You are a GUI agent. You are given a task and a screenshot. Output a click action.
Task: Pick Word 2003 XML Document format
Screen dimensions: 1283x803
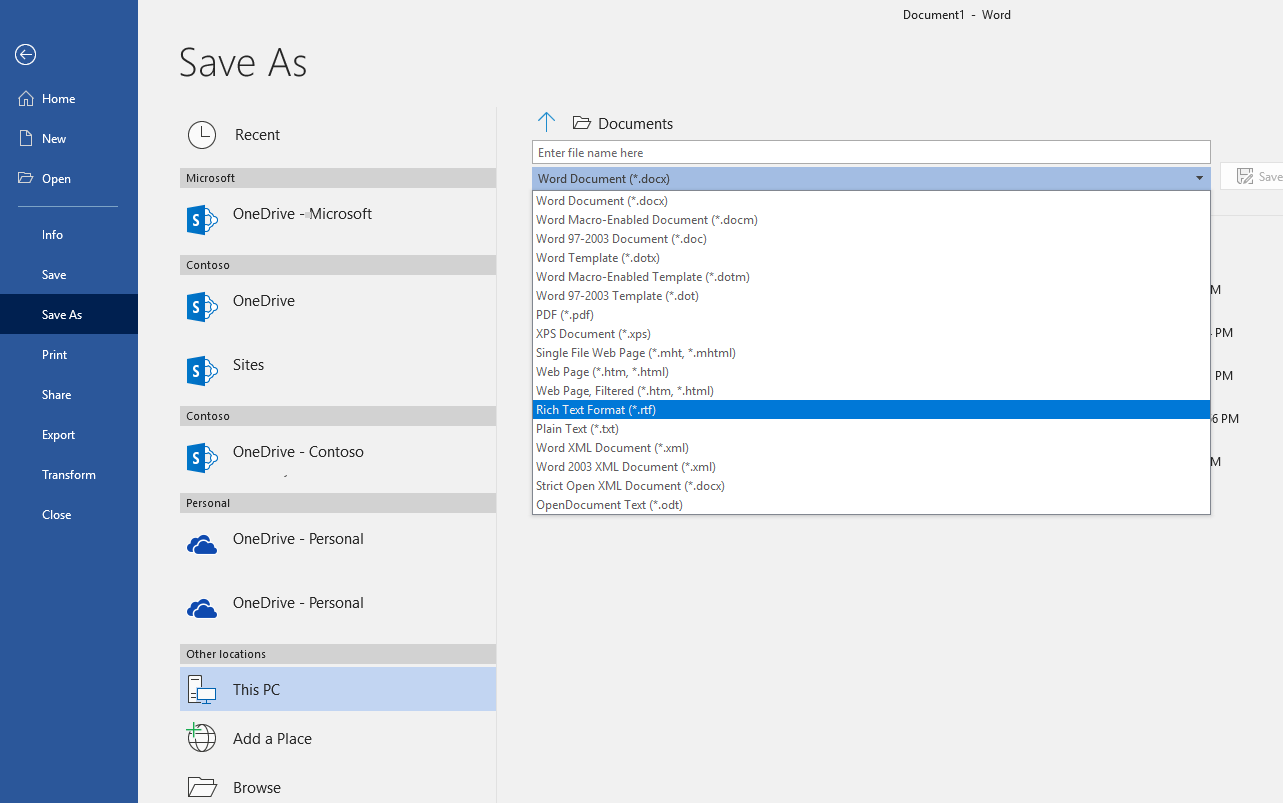pos(871,467)
